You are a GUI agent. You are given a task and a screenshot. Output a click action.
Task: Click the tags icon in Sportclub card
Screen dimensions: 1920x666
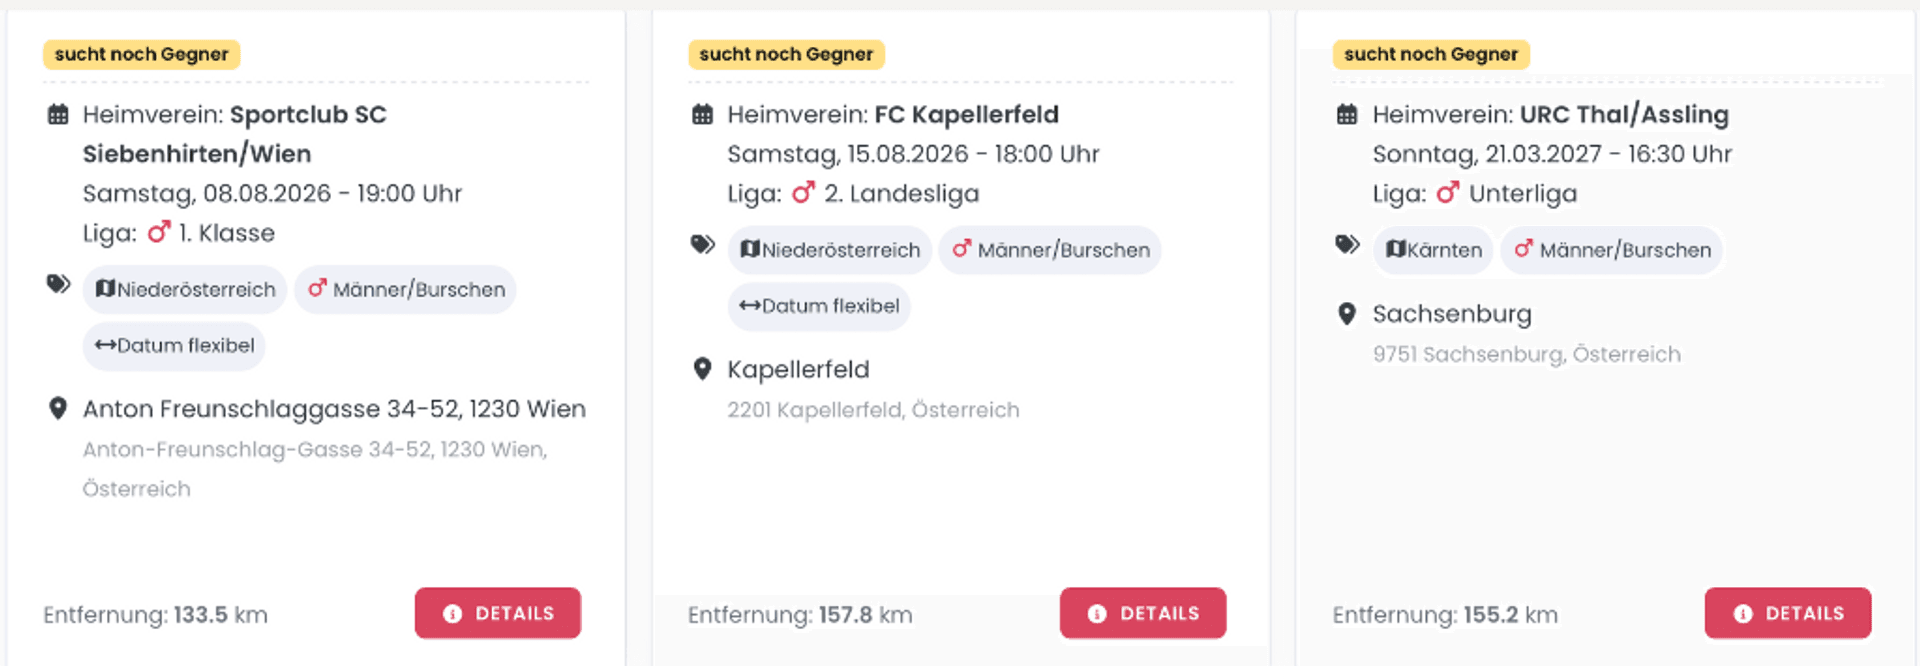coord(58,285)
